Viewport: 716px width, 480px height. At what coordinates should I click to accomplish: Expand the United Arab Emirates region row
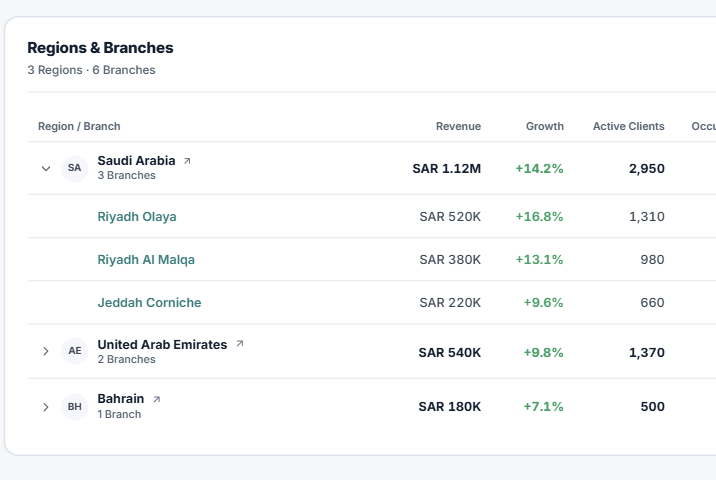(x=46, y=351)
